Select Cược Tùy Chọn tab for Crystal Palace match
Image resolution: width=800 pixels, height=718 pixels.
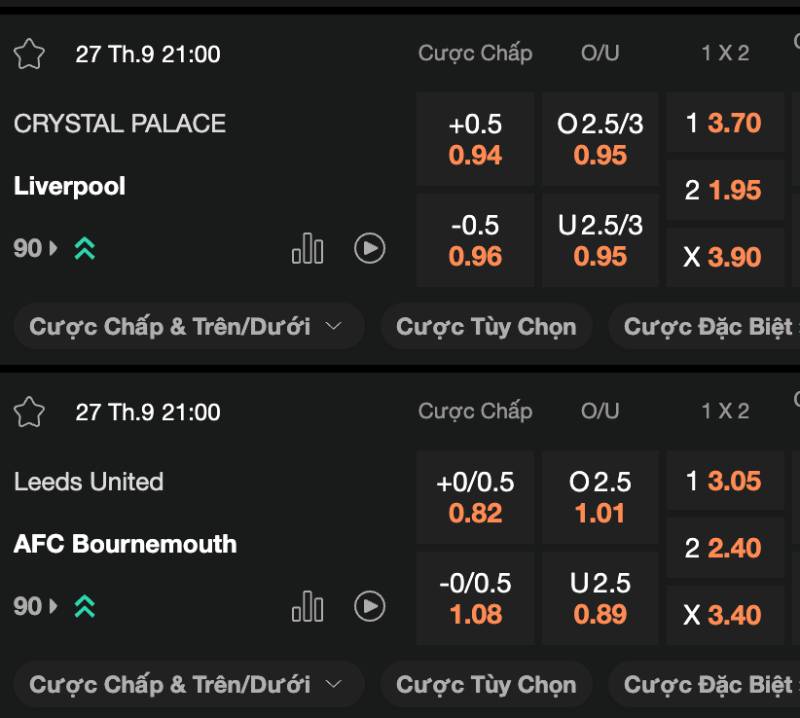[x=486, y=327]
